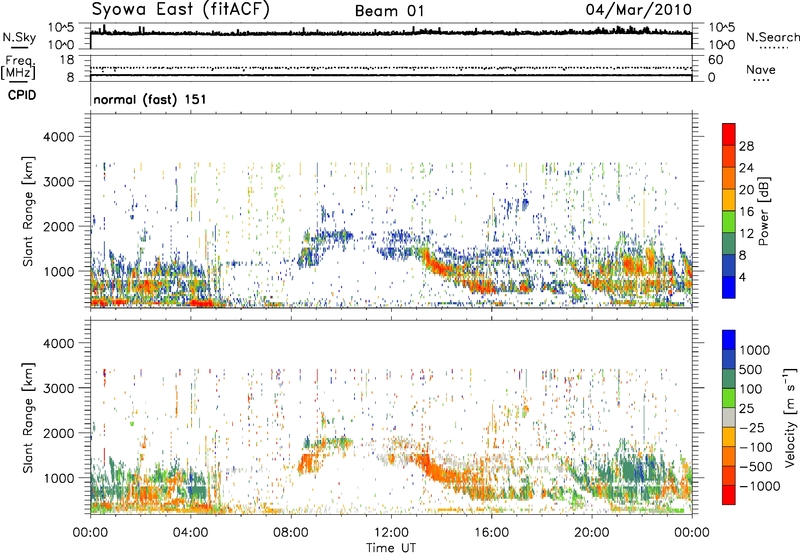800x554 pixels.
Task: Pick the light green segment of the power colorbar
Action: [729, 222]
